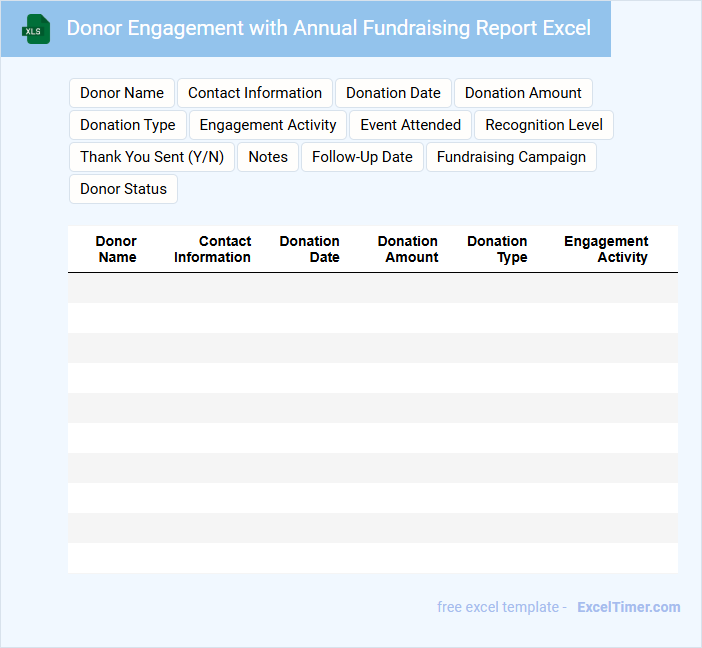
Task: Click the Donation Type tag
Action: (128, 125)
